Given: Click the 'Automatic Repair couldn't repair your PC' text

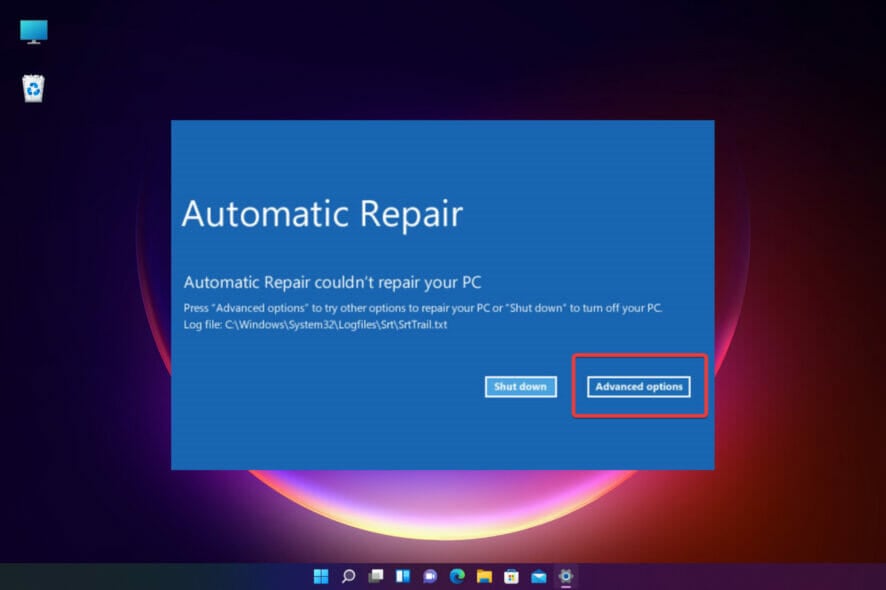Looking at the screenshot, I should pyautogui.click(x=332, y=282).
